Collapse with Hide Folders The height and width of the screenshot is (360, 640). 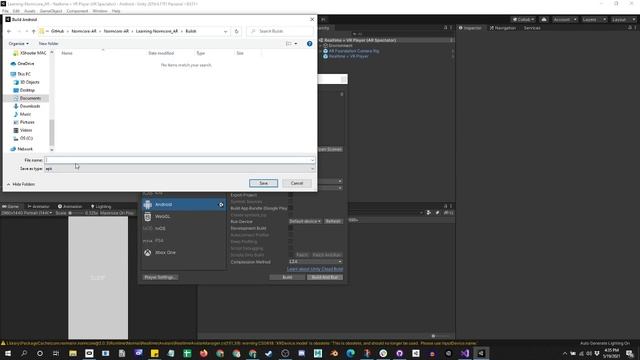pos(21,184)
